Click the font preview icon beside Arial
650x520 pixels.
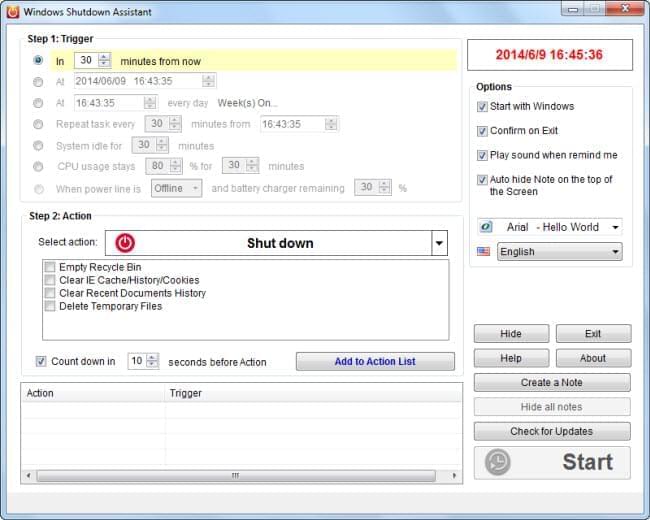(x=486, y=227)
